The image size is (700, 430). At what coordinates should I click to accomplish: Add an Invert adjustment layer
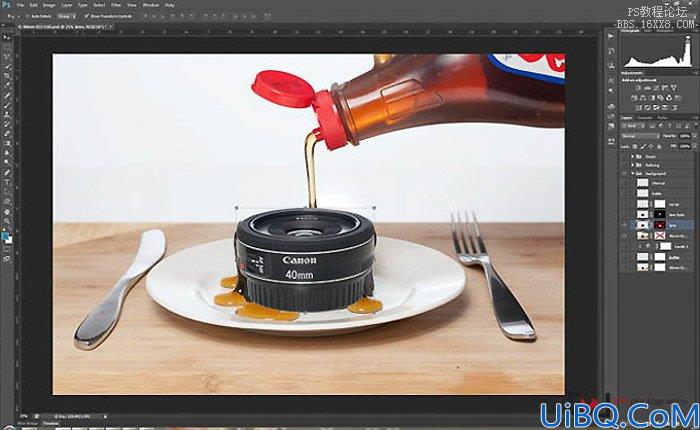coord(638,108)
